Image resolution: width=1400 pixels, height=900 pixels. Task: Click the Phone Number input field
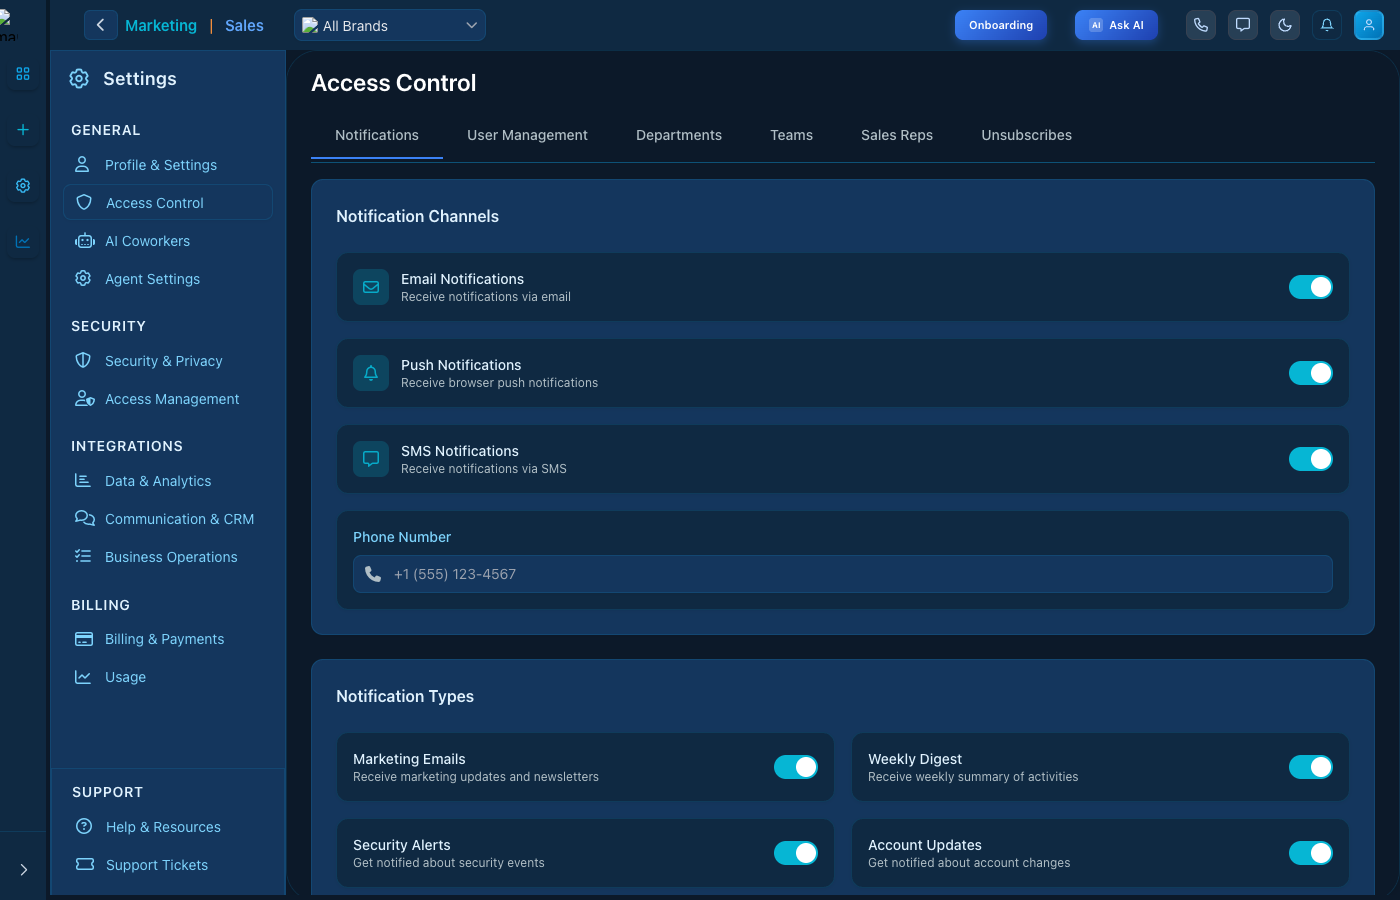843,574
